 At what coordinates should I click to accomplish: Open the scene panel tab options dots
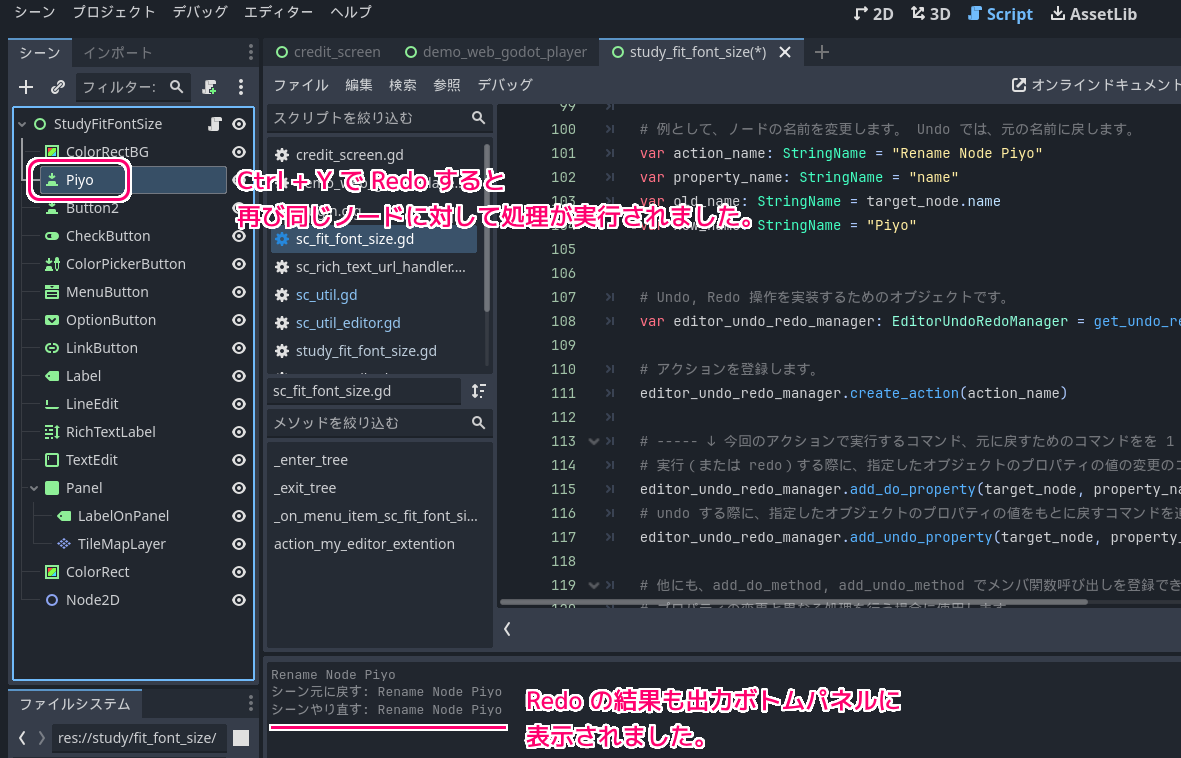pyautogui.click(x=250, y=52)
